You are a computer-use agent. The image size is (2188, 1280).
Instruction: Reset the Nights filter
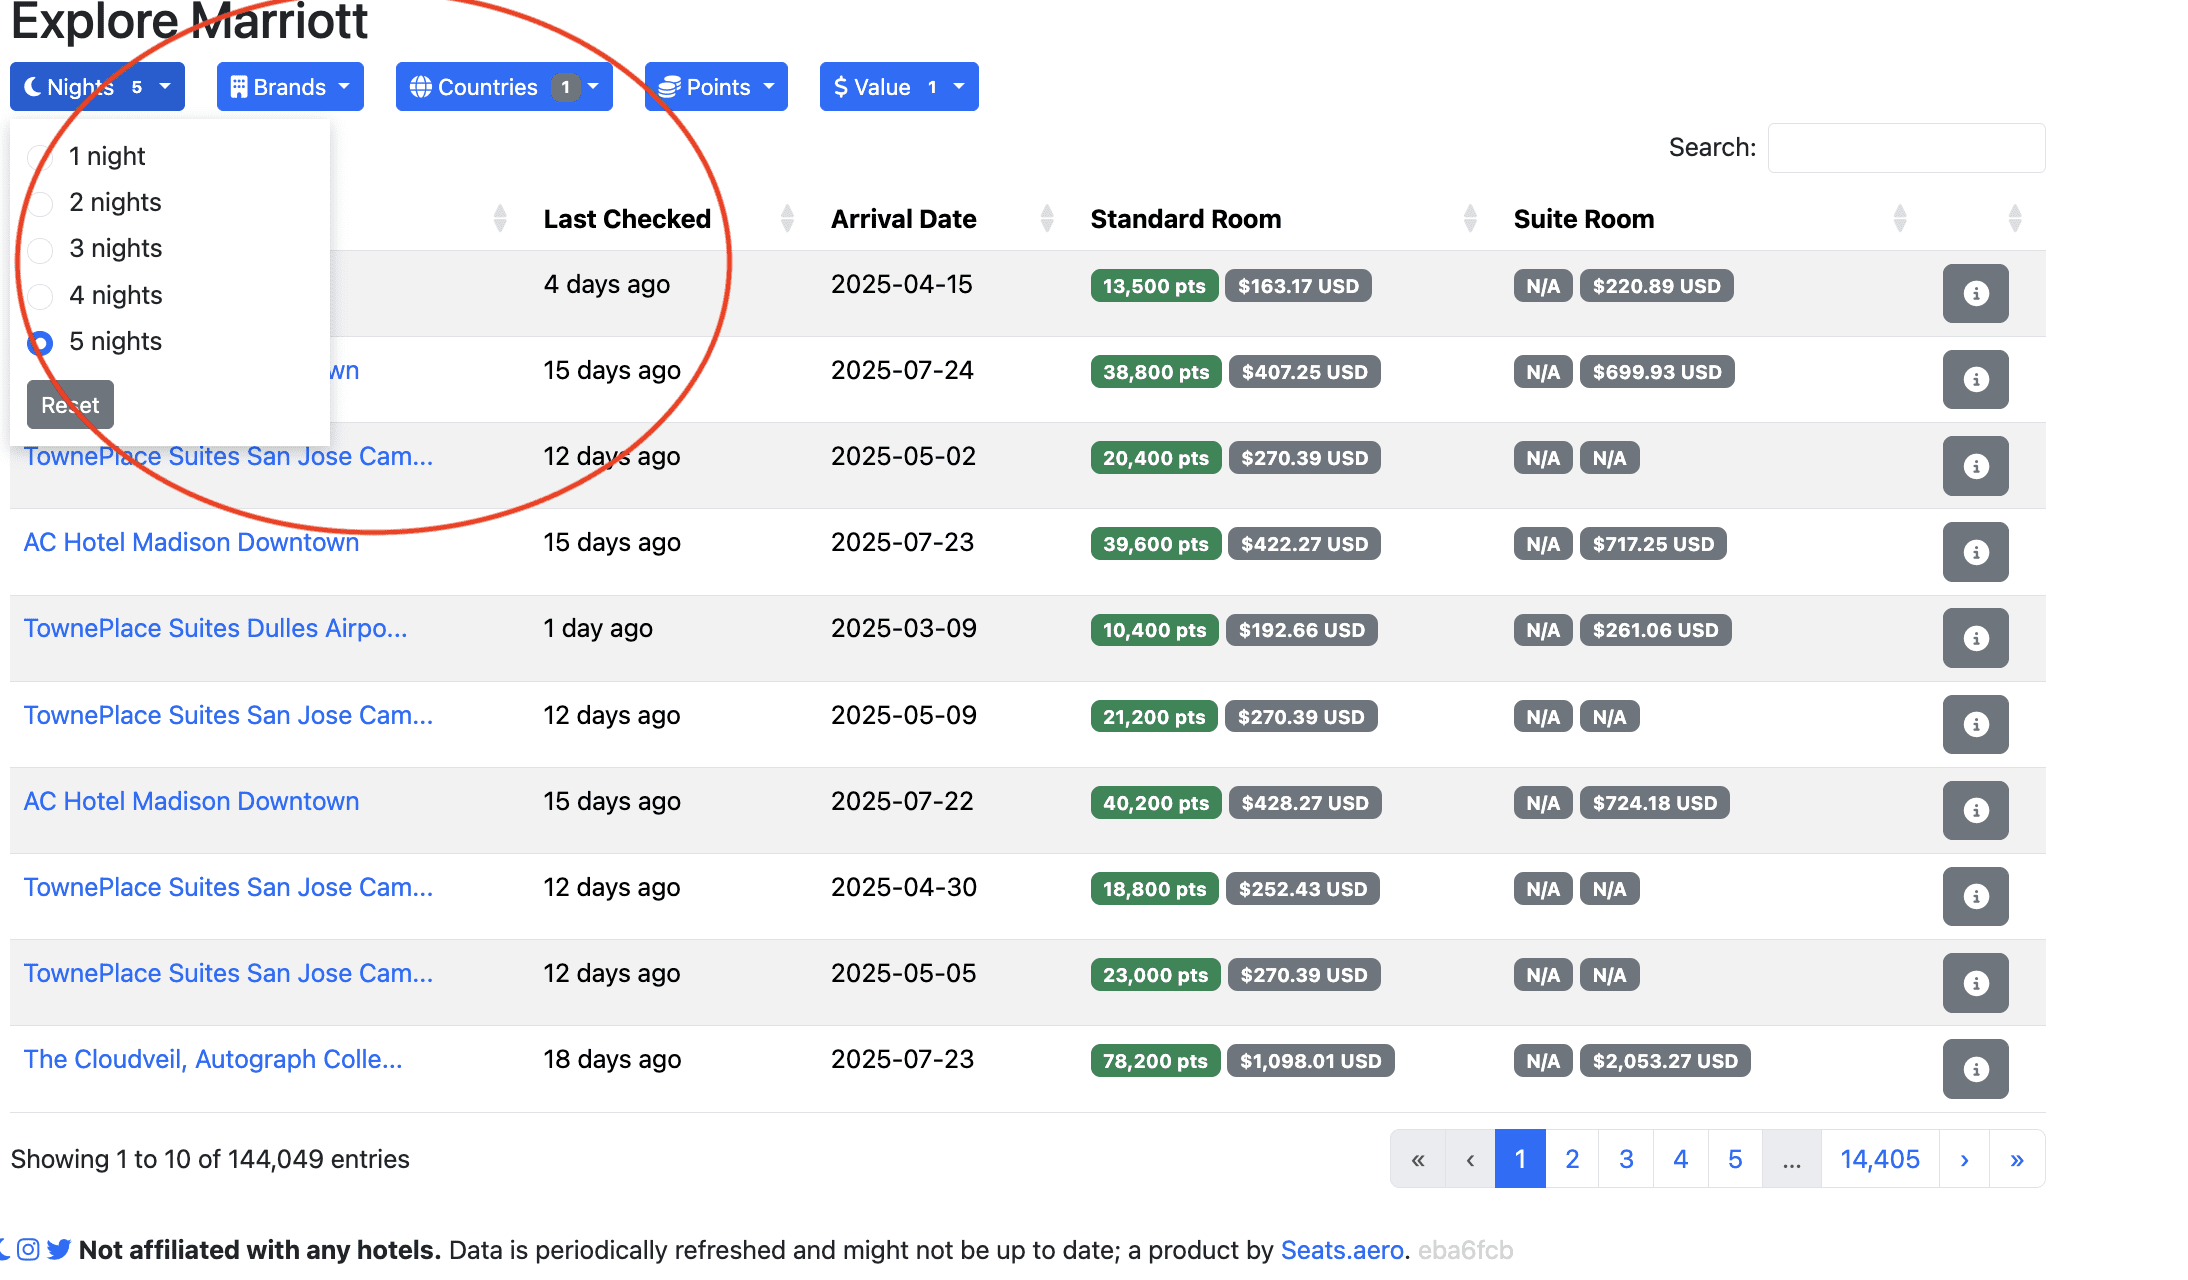(70, 405)
